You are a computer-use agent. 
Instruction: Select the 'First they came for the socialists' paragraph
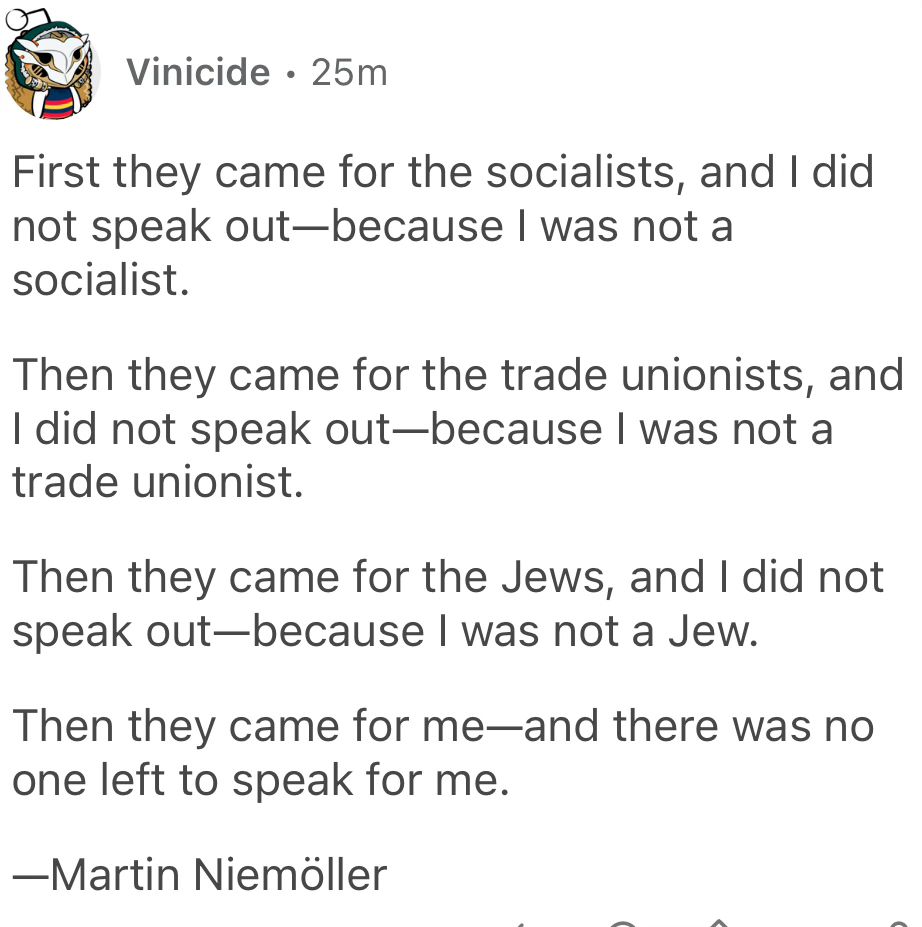pos(443,225)
